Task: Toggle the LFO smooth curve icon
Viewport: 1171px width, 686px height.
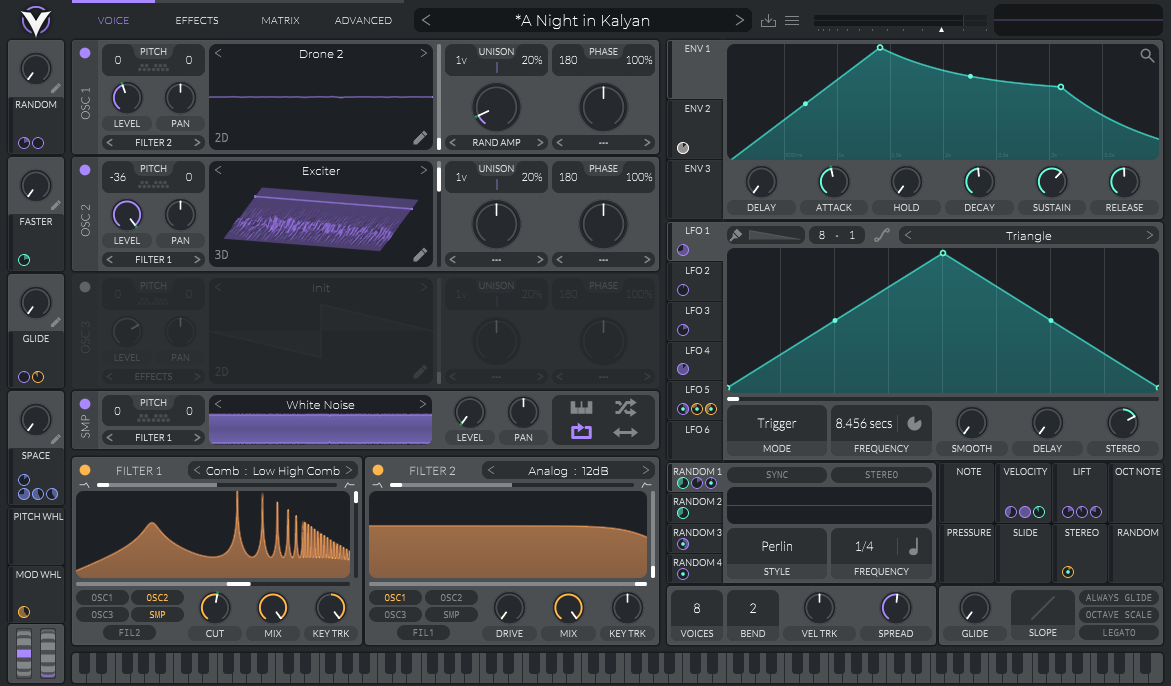Action: pyautogui.click(x=881, y=236)
